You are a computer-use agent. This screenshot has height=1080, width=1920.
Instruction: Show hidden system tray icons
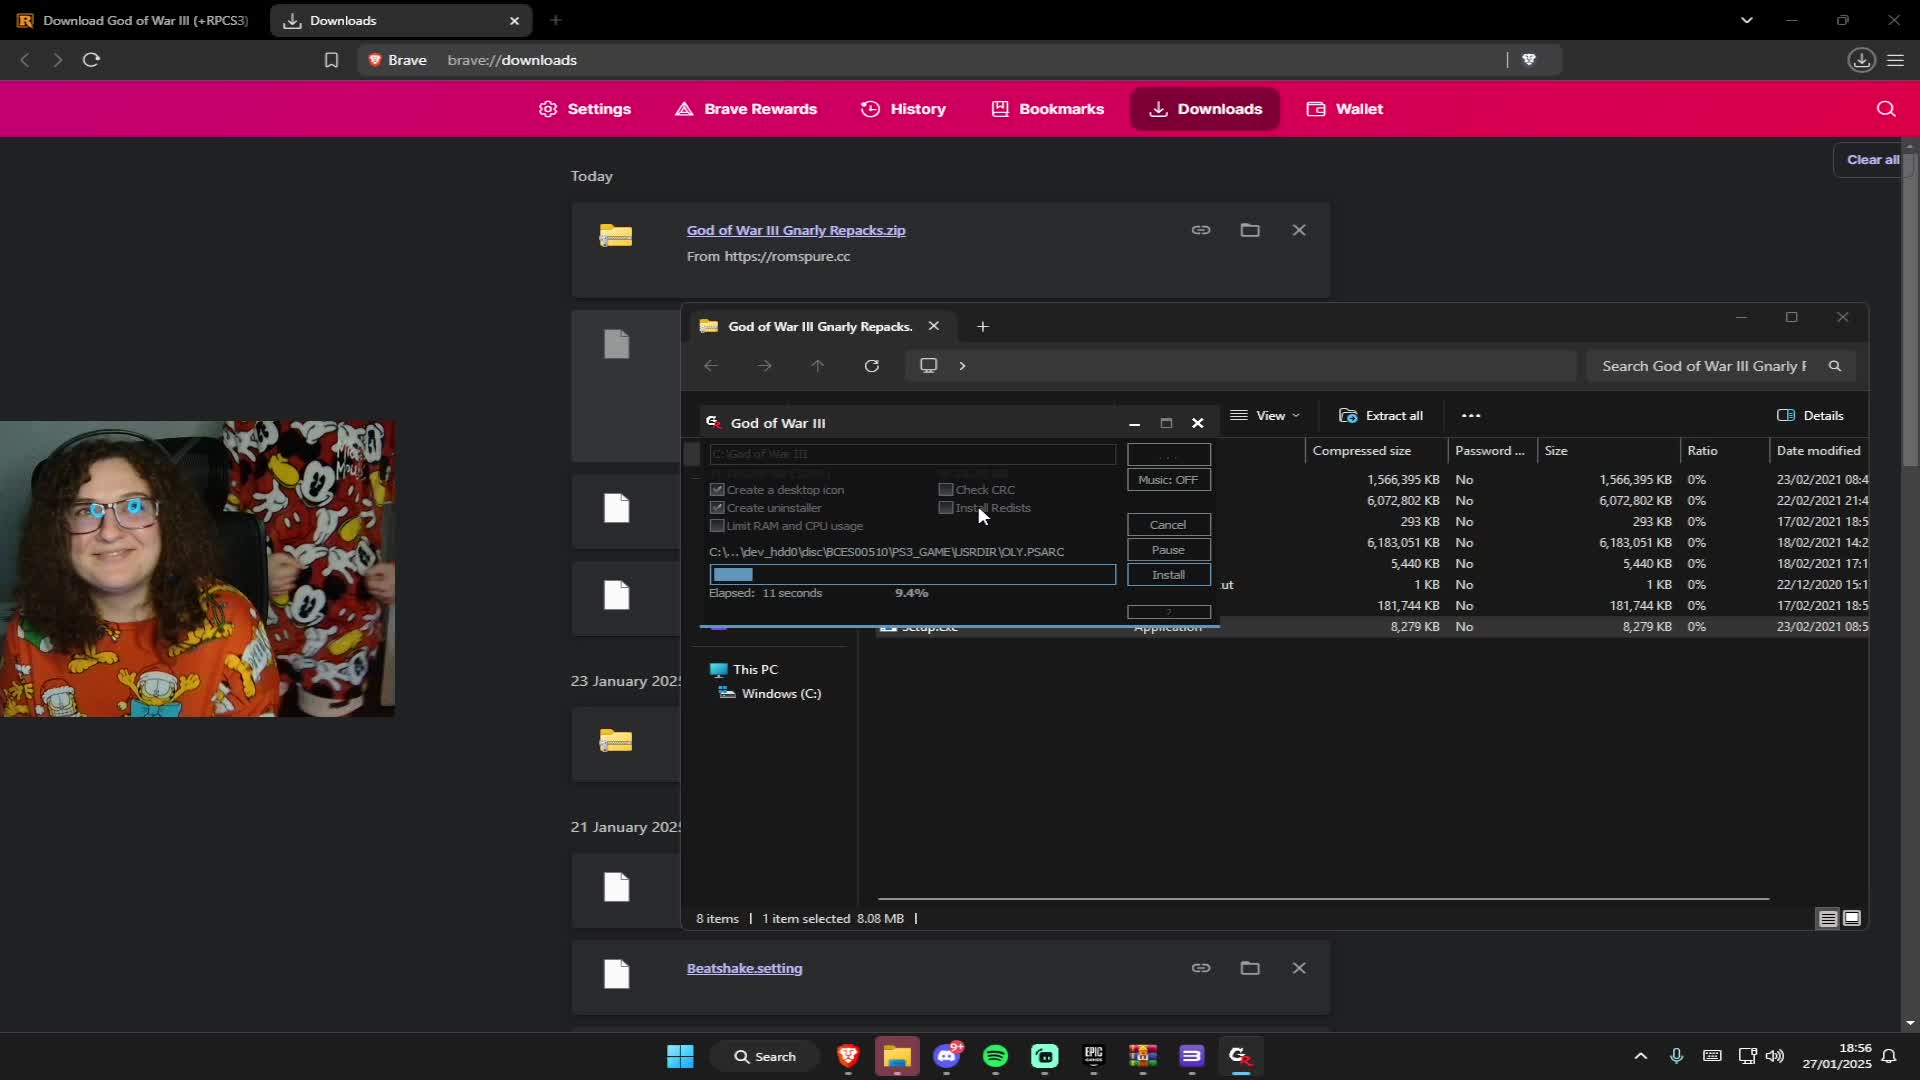coord(1640,1056)
